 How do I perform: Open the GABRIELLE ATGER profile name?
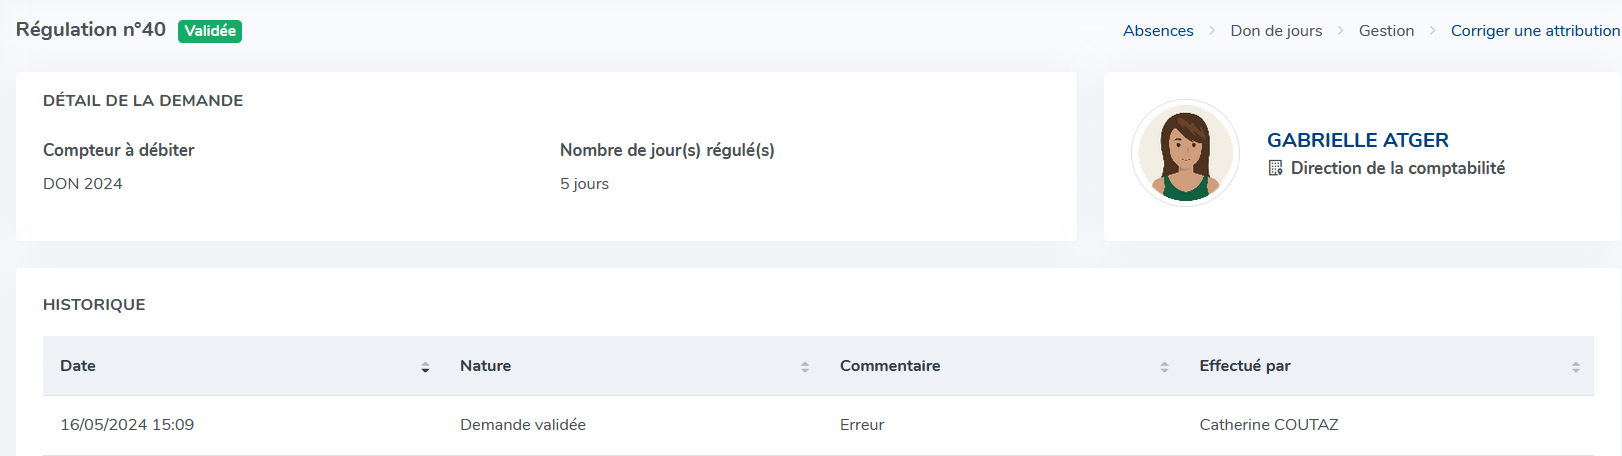1357,140
